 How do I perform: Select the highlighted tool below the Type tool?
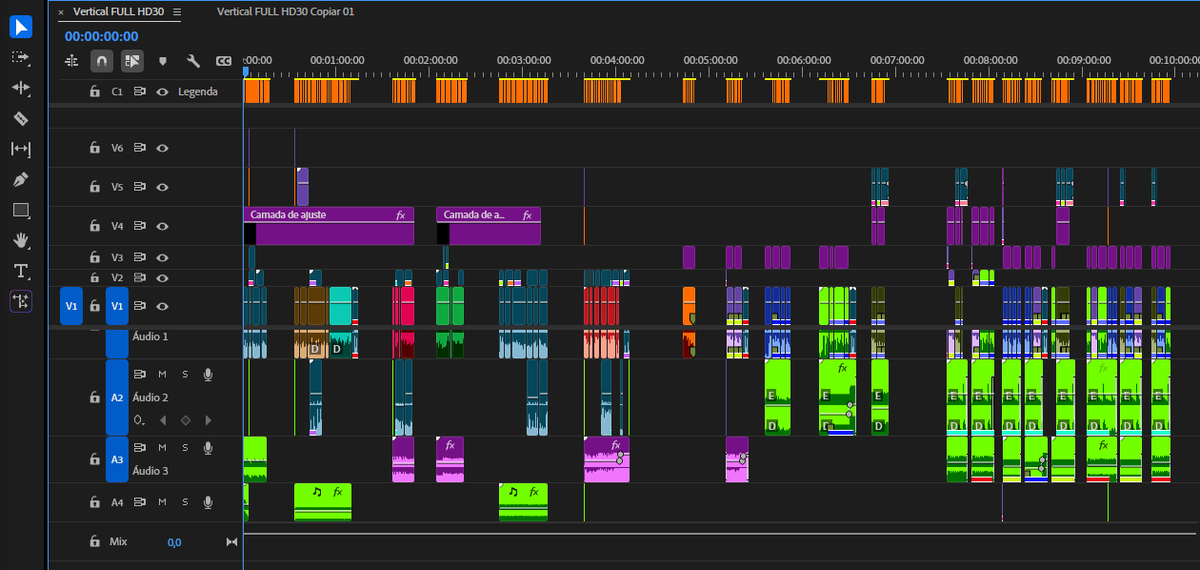coord(21,301)
